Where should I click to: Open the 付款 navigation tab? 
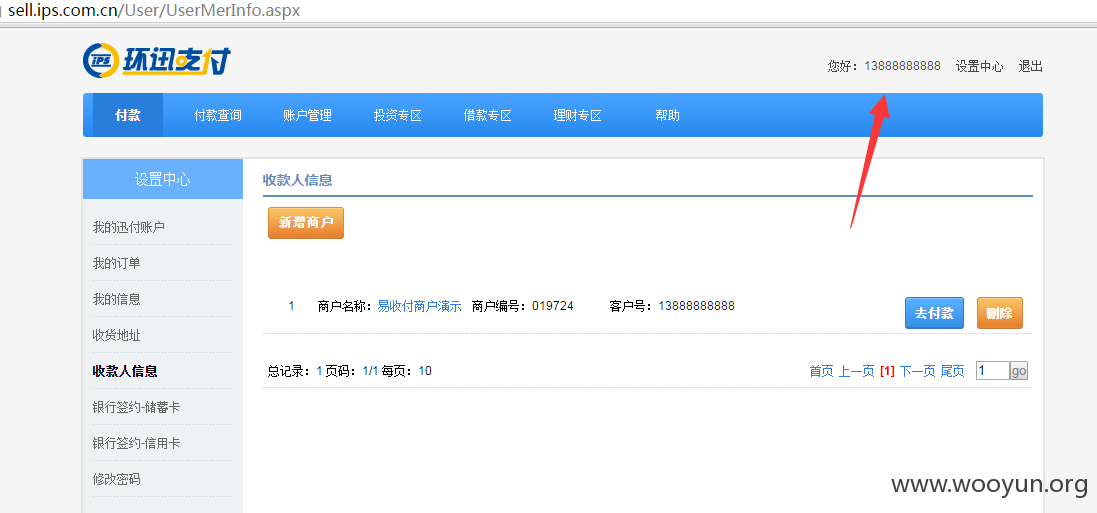(128, 115)
